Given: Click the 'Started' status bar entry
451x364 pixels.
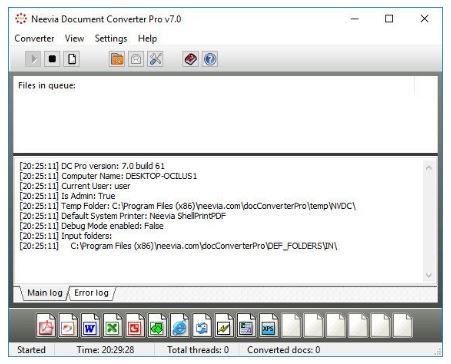Looking at the screenshot, I should pos(31,350).
